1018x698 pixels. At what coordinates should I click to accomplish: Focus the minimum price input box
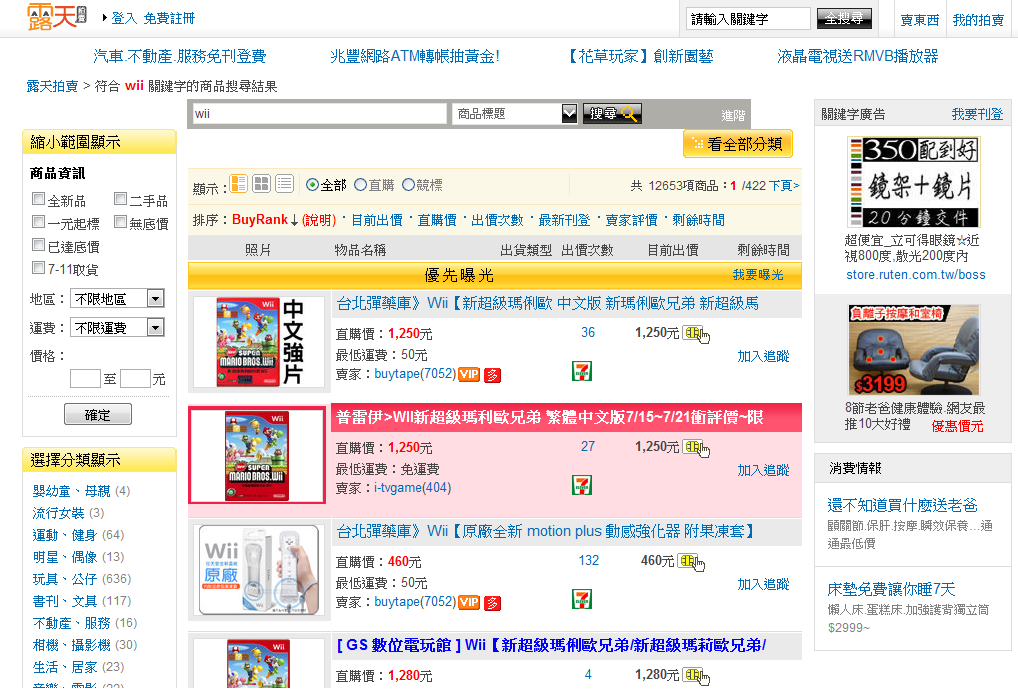pos(85,379)
